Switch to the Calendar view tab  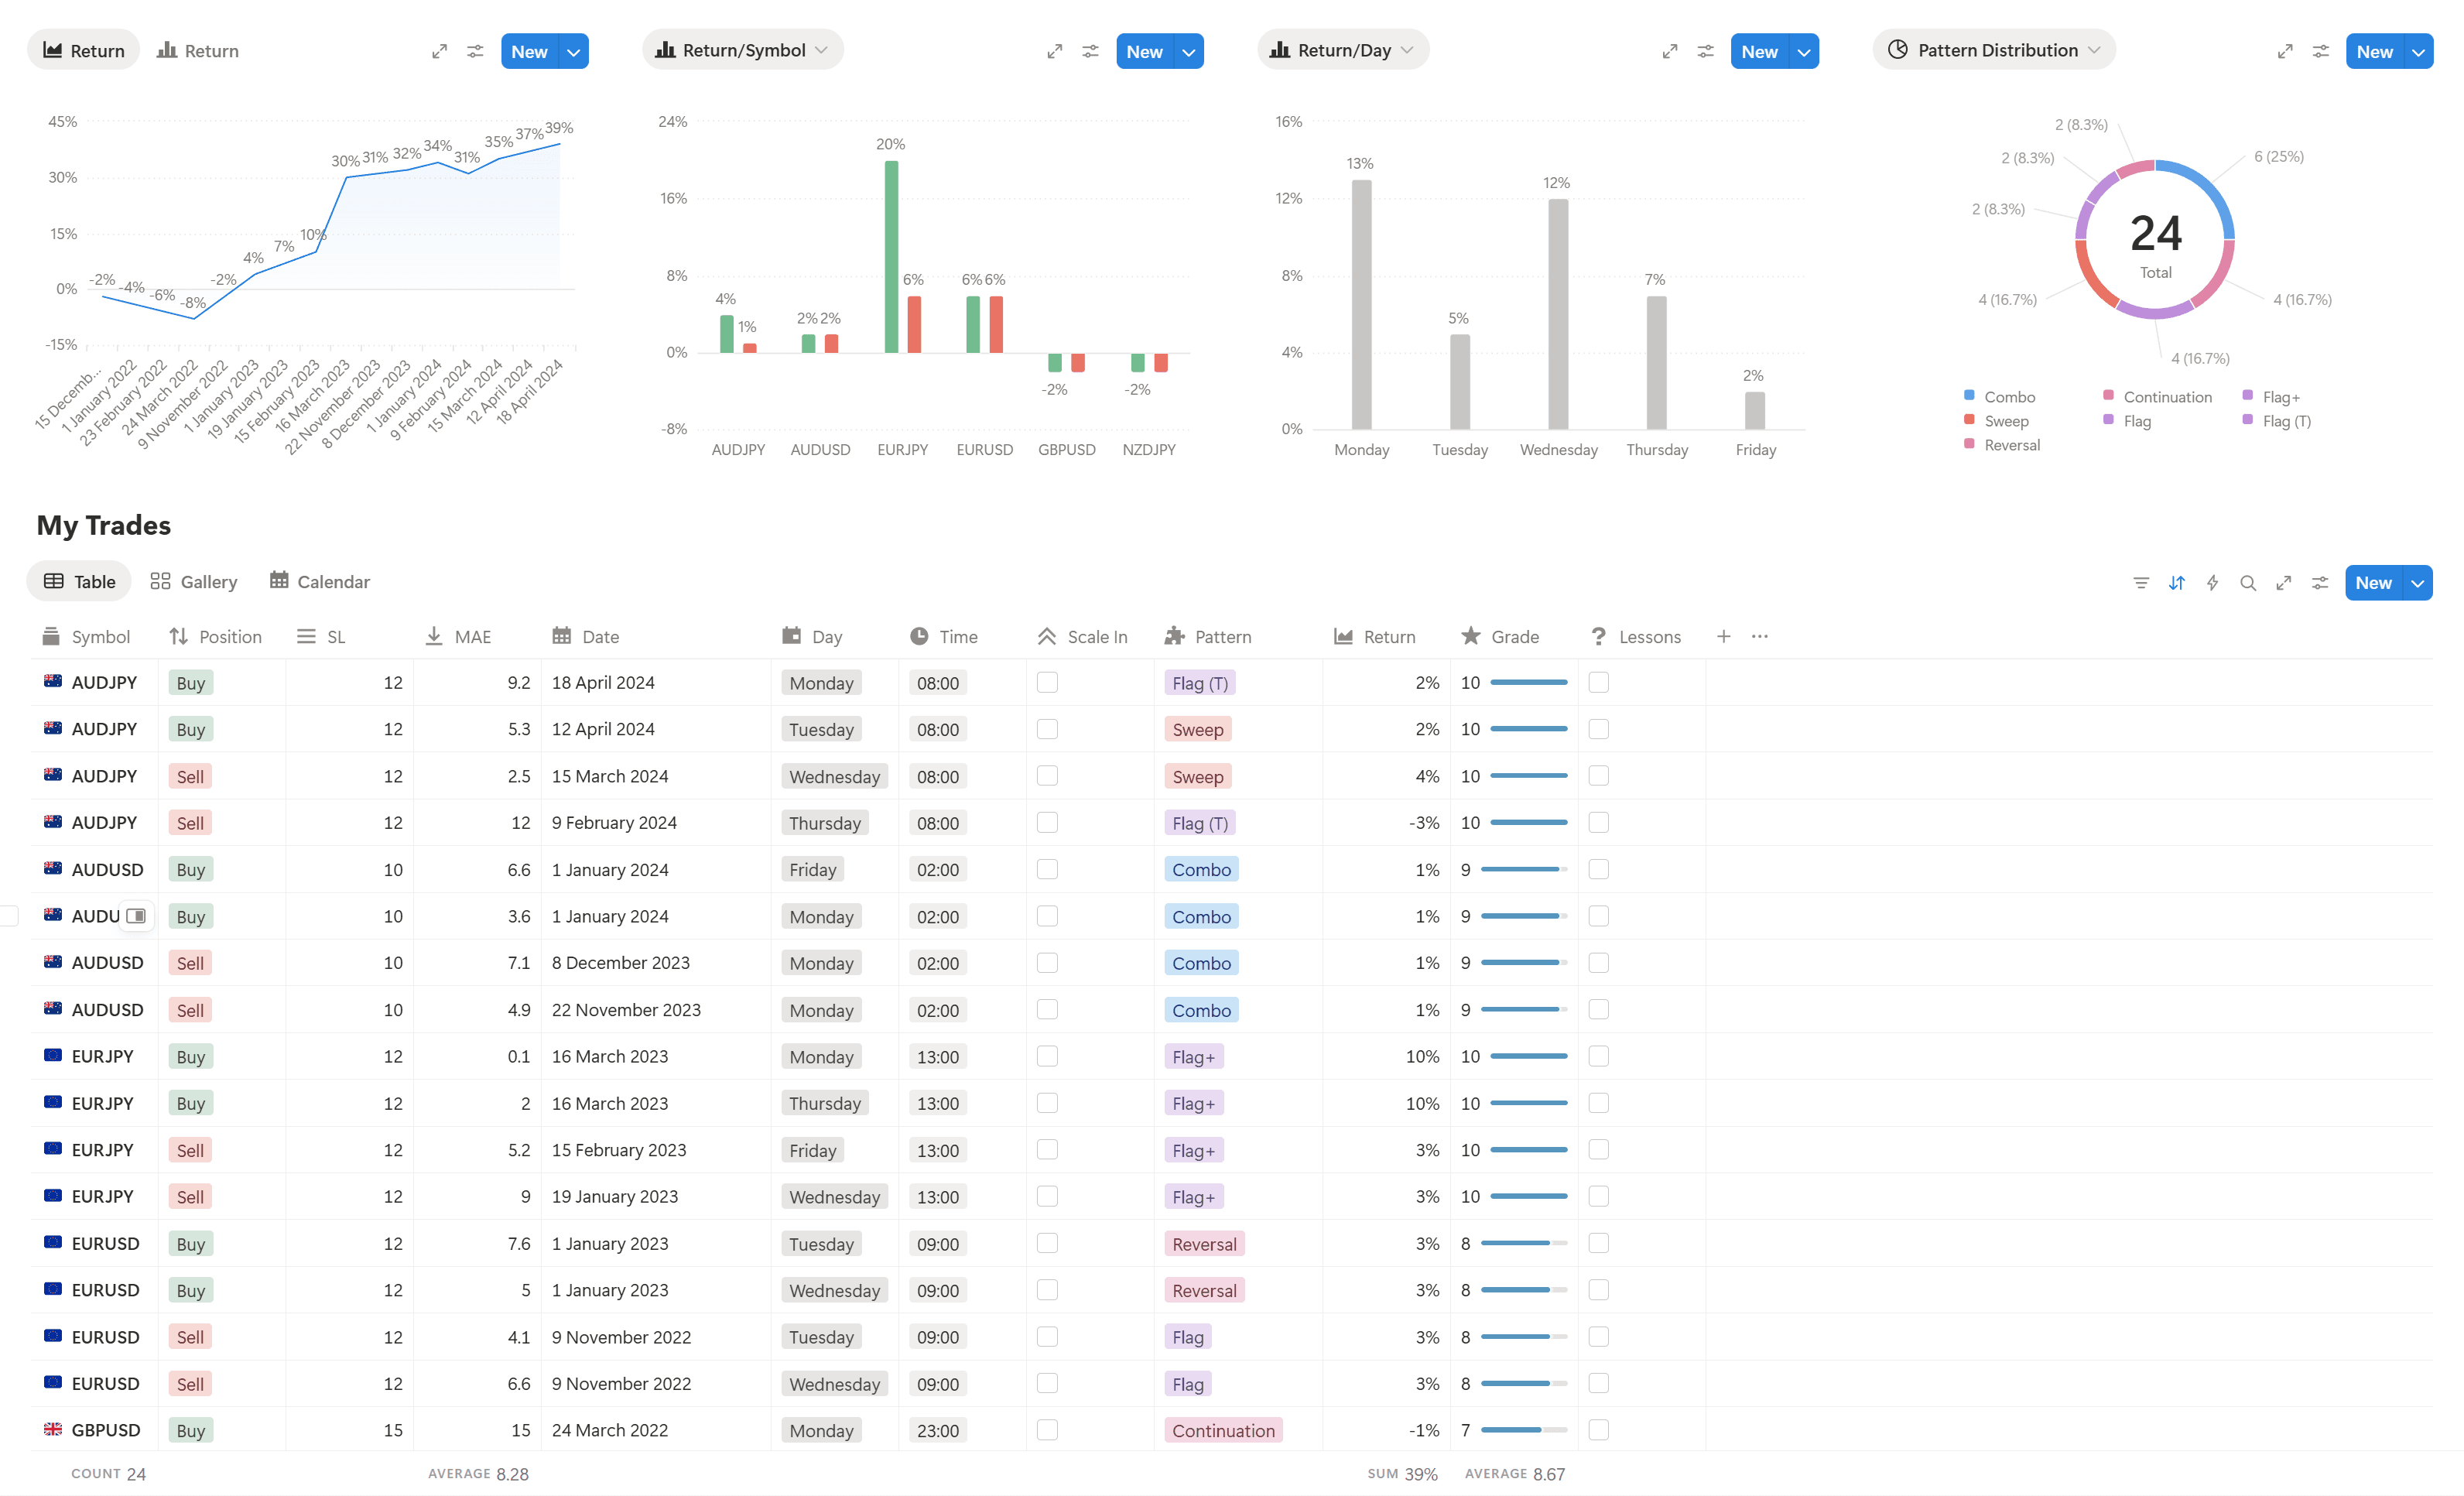(x=320, y=582)
